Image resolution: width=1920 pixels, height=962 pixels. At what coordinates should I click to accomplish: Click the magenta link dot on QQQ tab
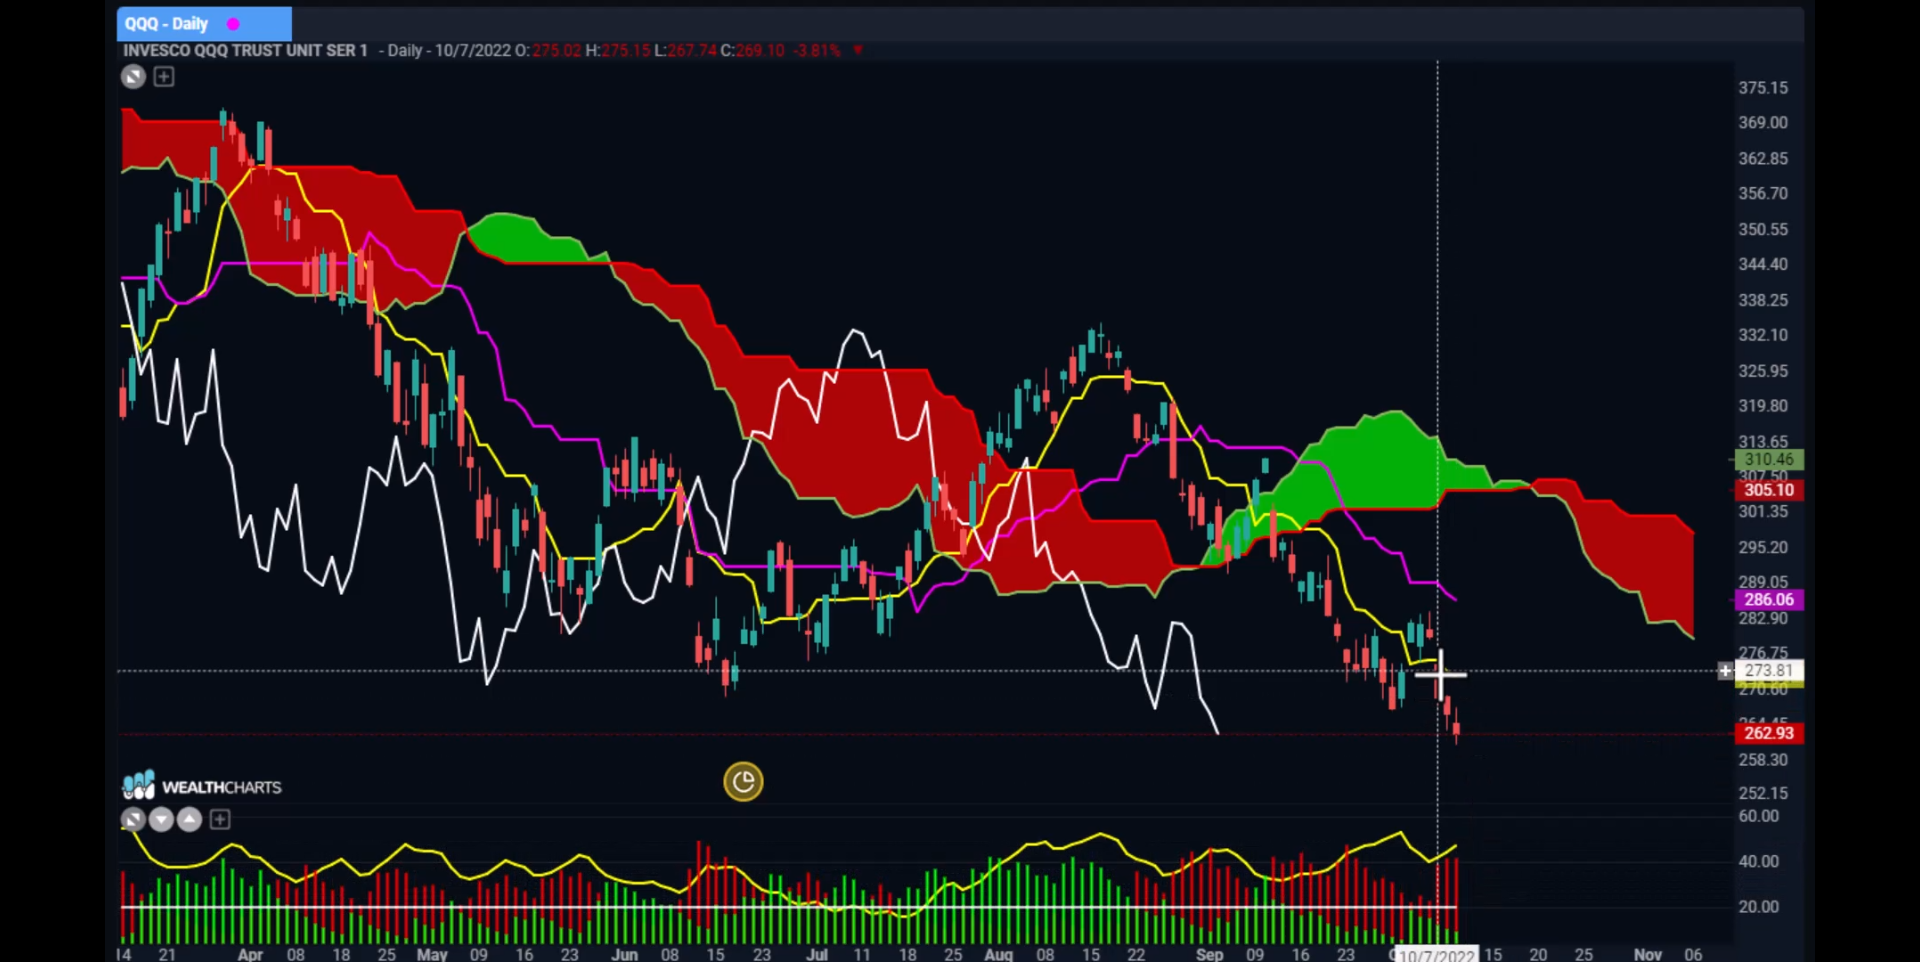click(x=233, y=24)
